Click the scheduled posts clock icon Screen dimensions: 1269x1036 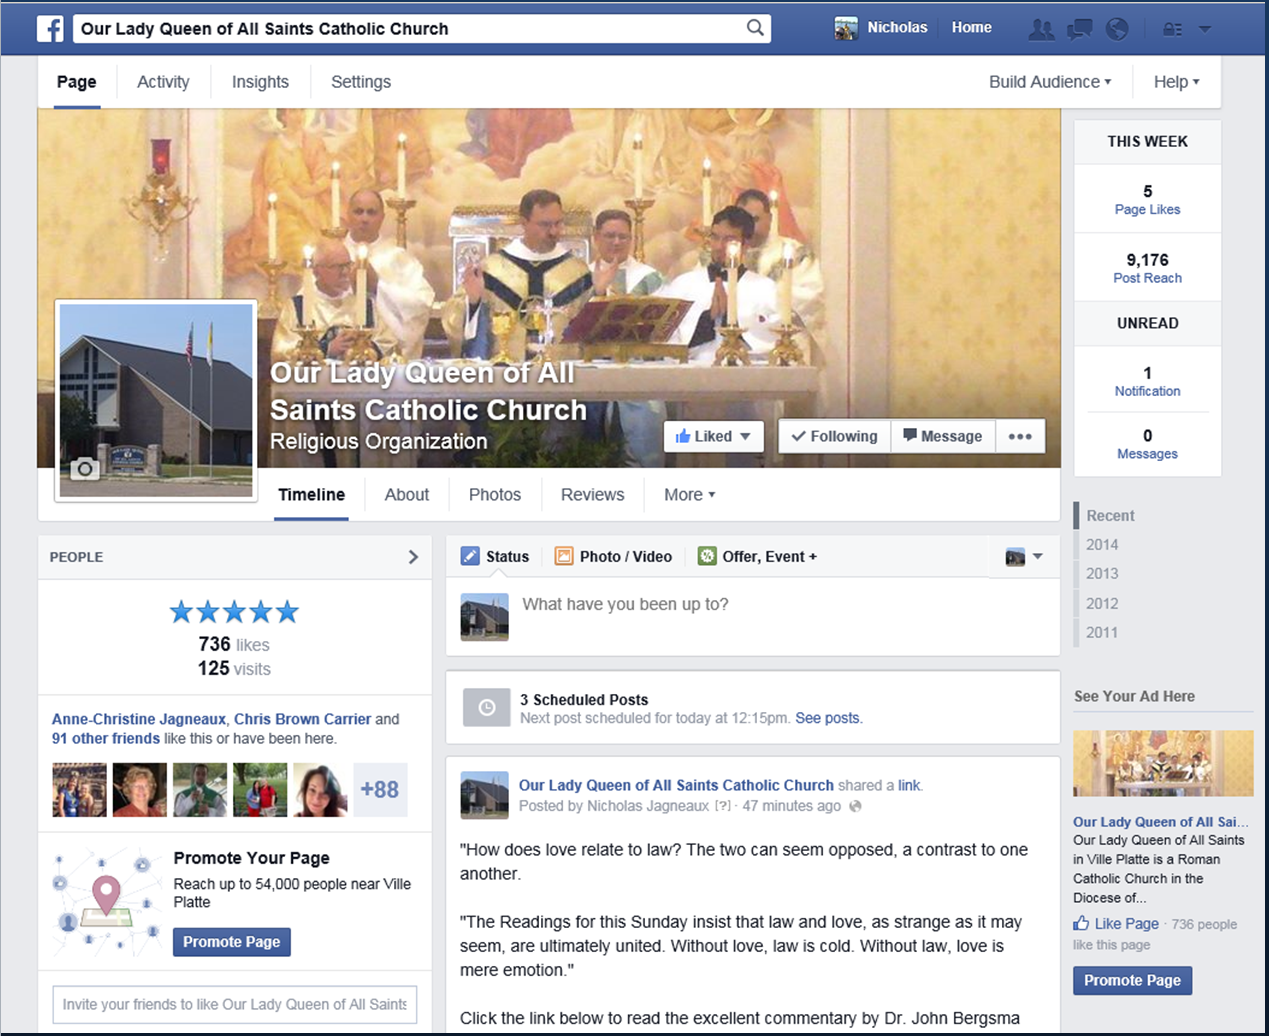[487, 707]
